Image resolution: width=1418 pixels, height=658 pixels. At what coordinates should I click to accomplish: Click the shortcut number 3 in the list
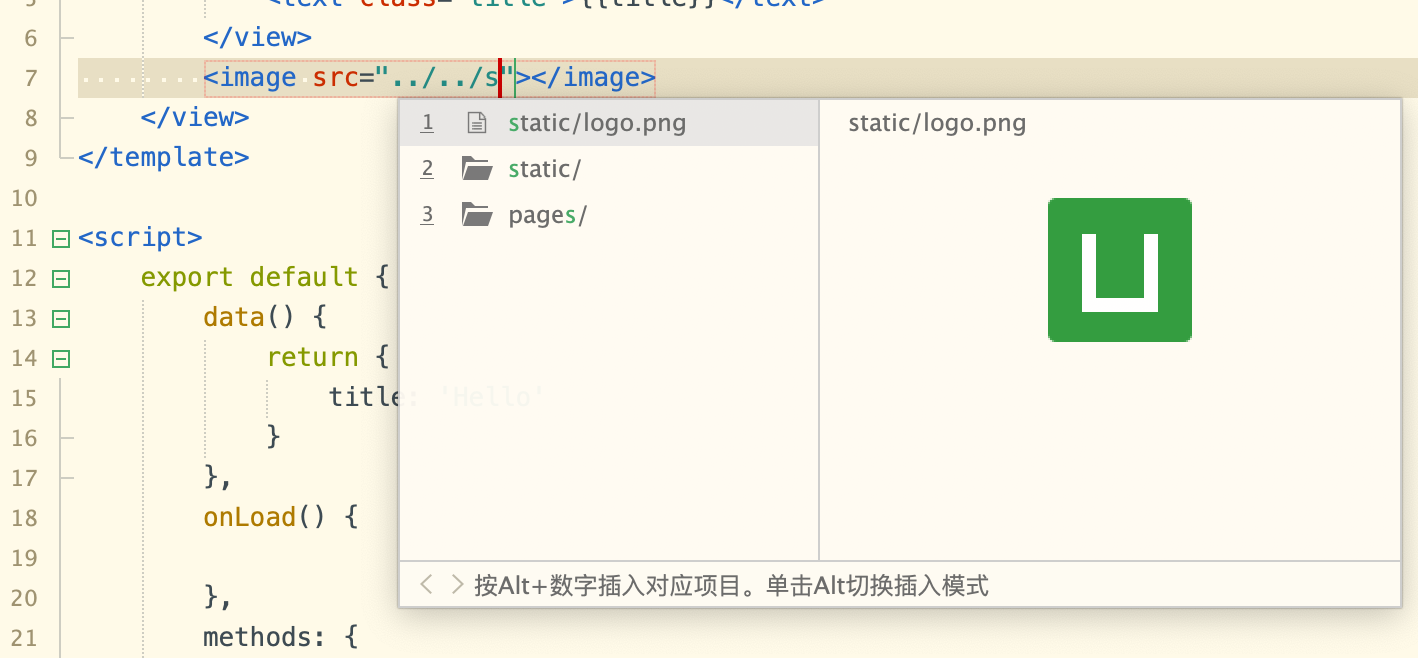click(428, 214)
